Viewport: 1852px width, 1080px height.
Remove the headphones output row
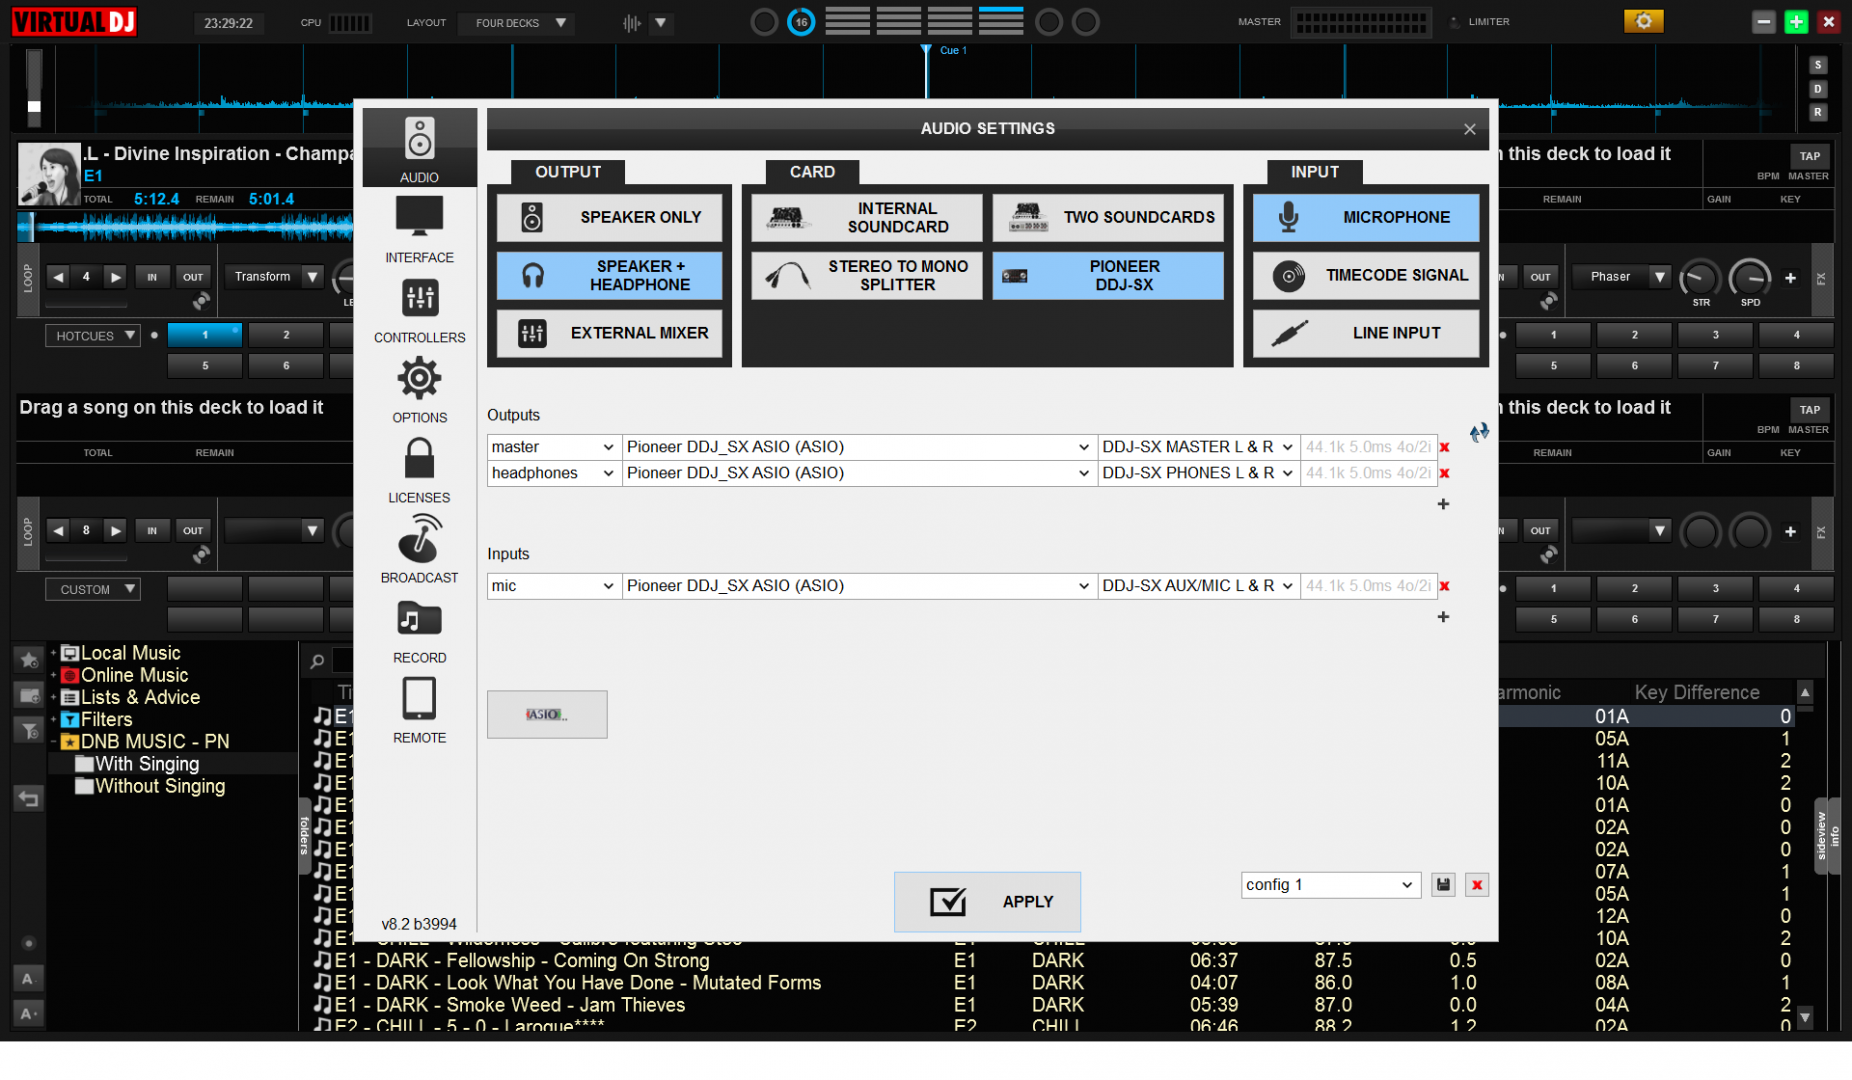[1444, 473]
